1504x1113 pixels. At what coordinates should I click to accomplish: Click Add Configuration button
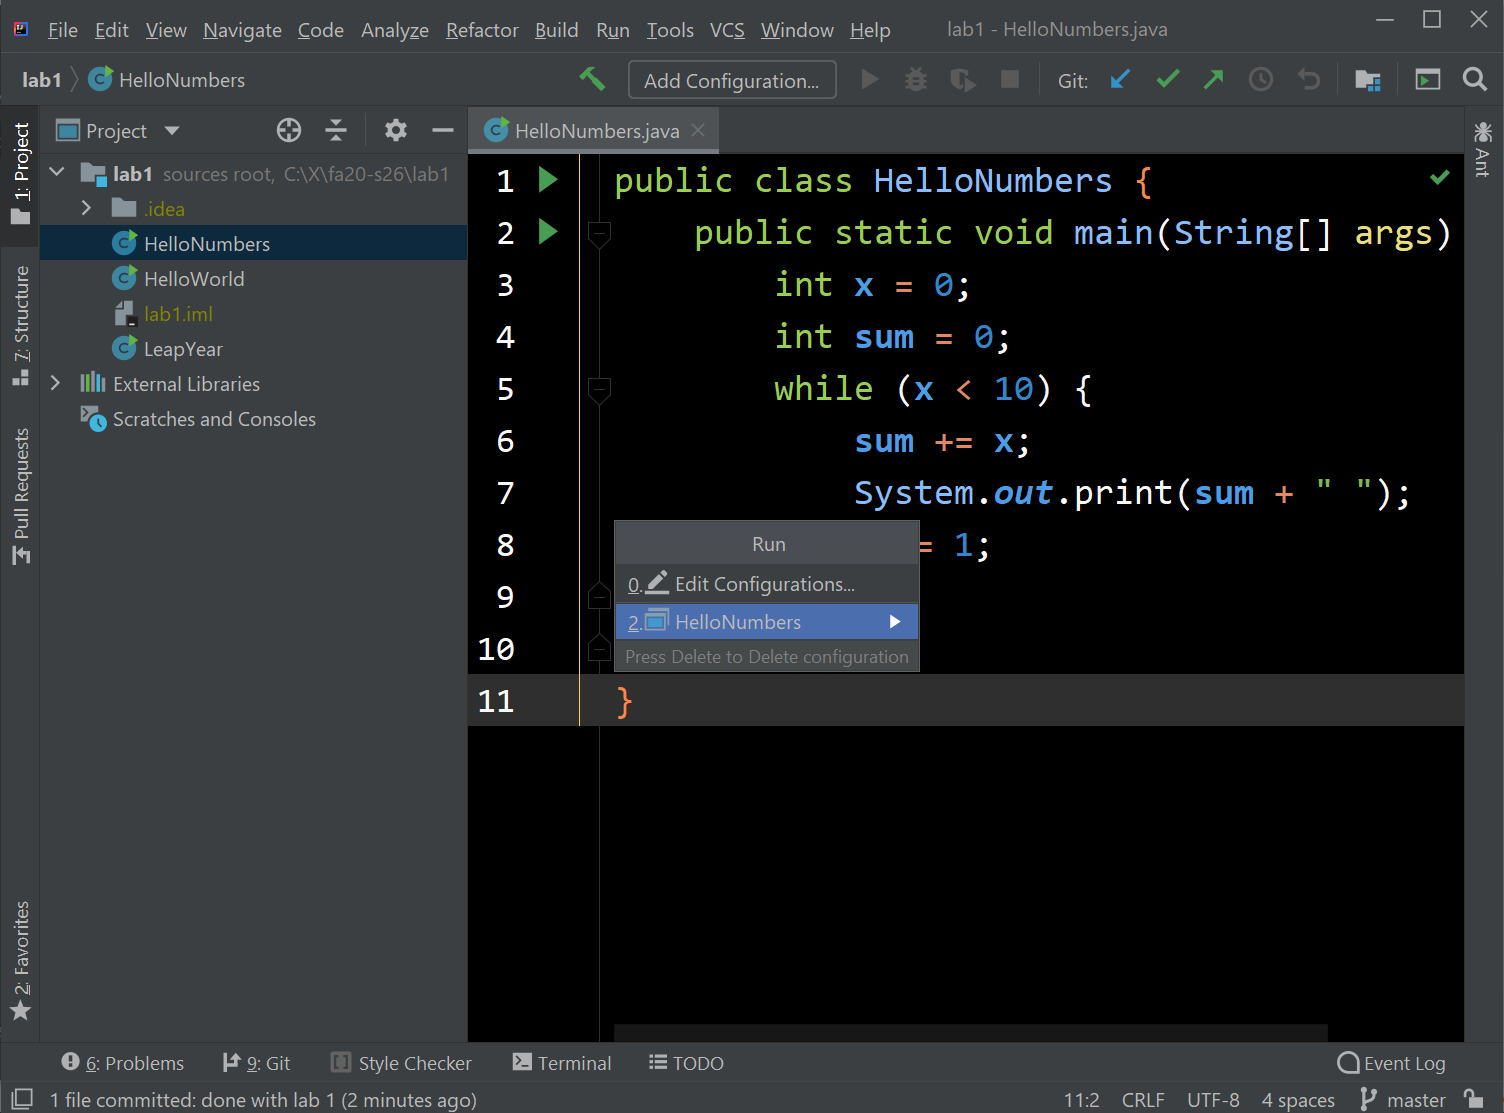point(731,81)
